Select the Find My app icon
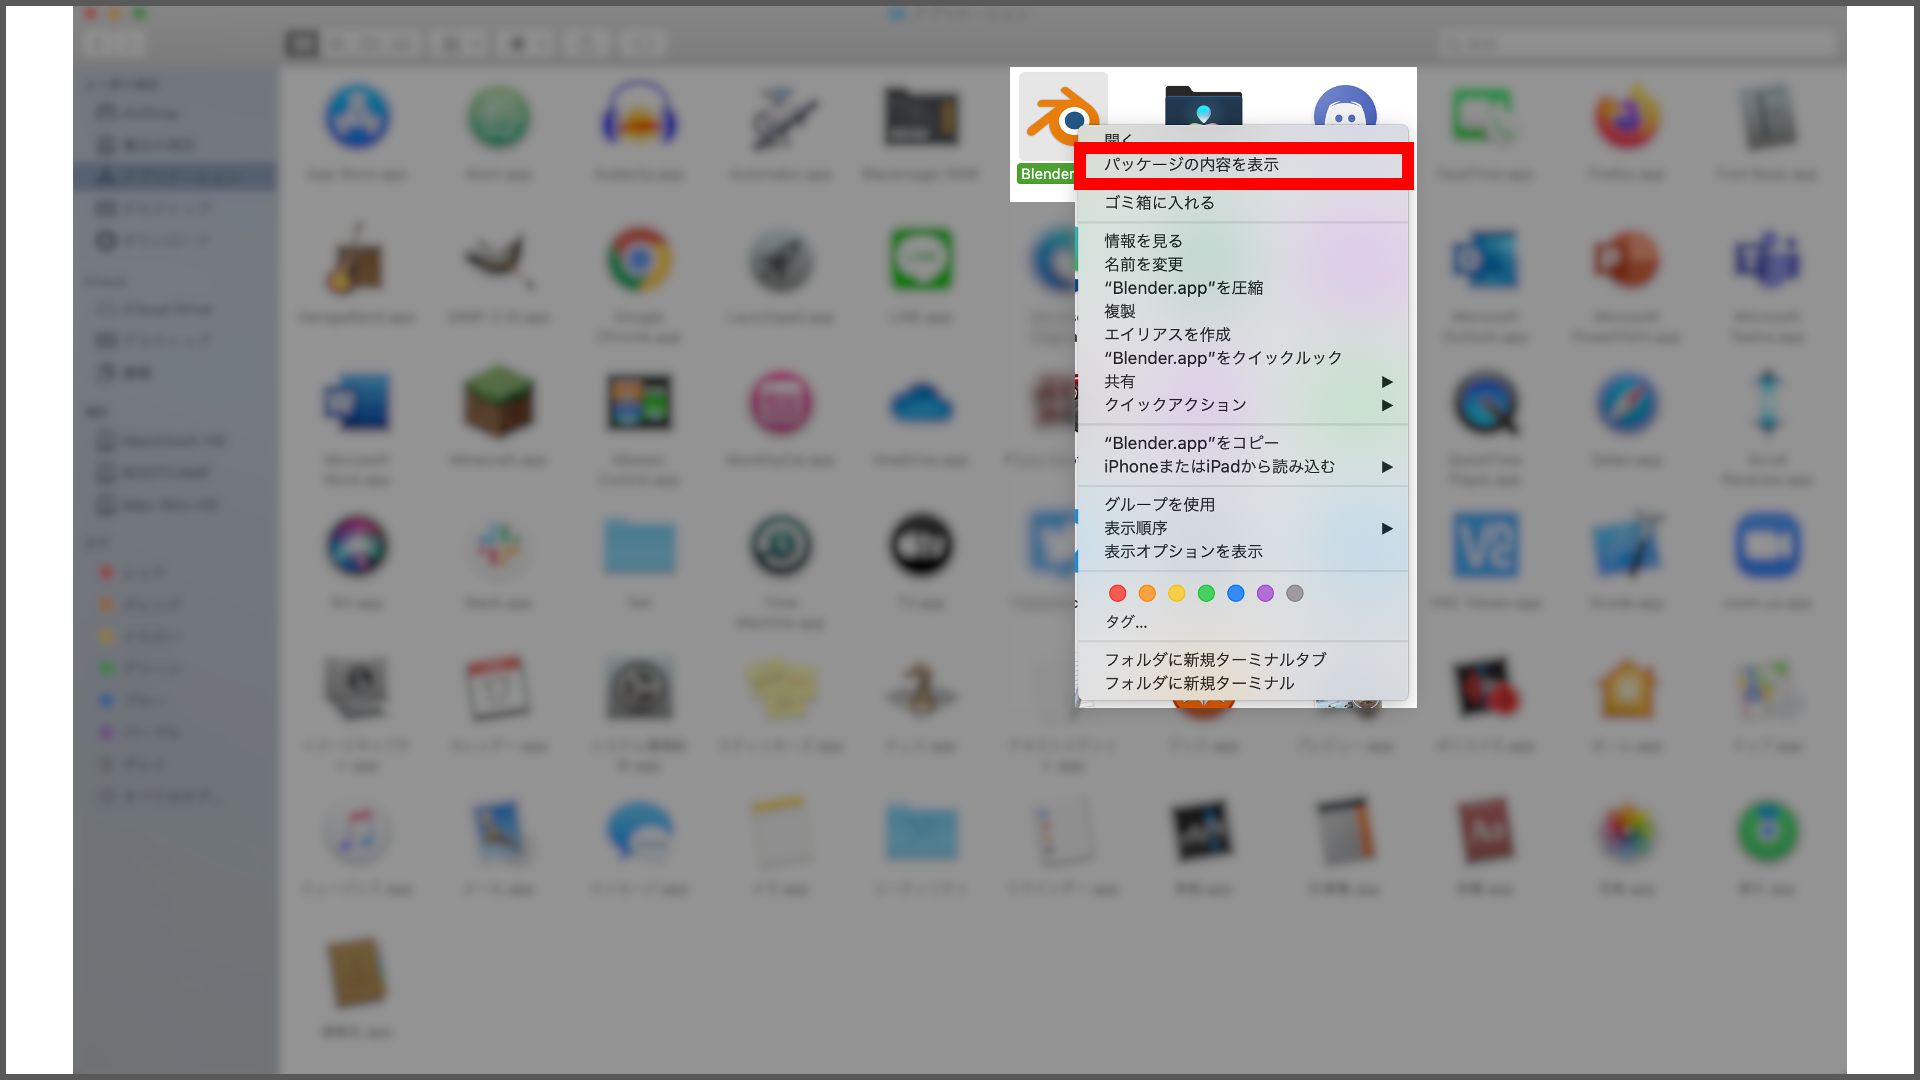Image resolution: width=1920 pixels, height=1080 pixels. [x=1768, y=831]
